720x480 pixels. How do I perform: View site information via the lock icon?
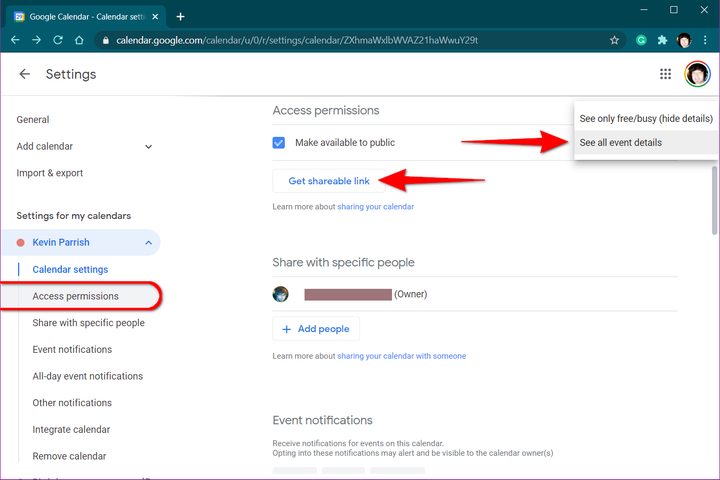click(106, 40)
